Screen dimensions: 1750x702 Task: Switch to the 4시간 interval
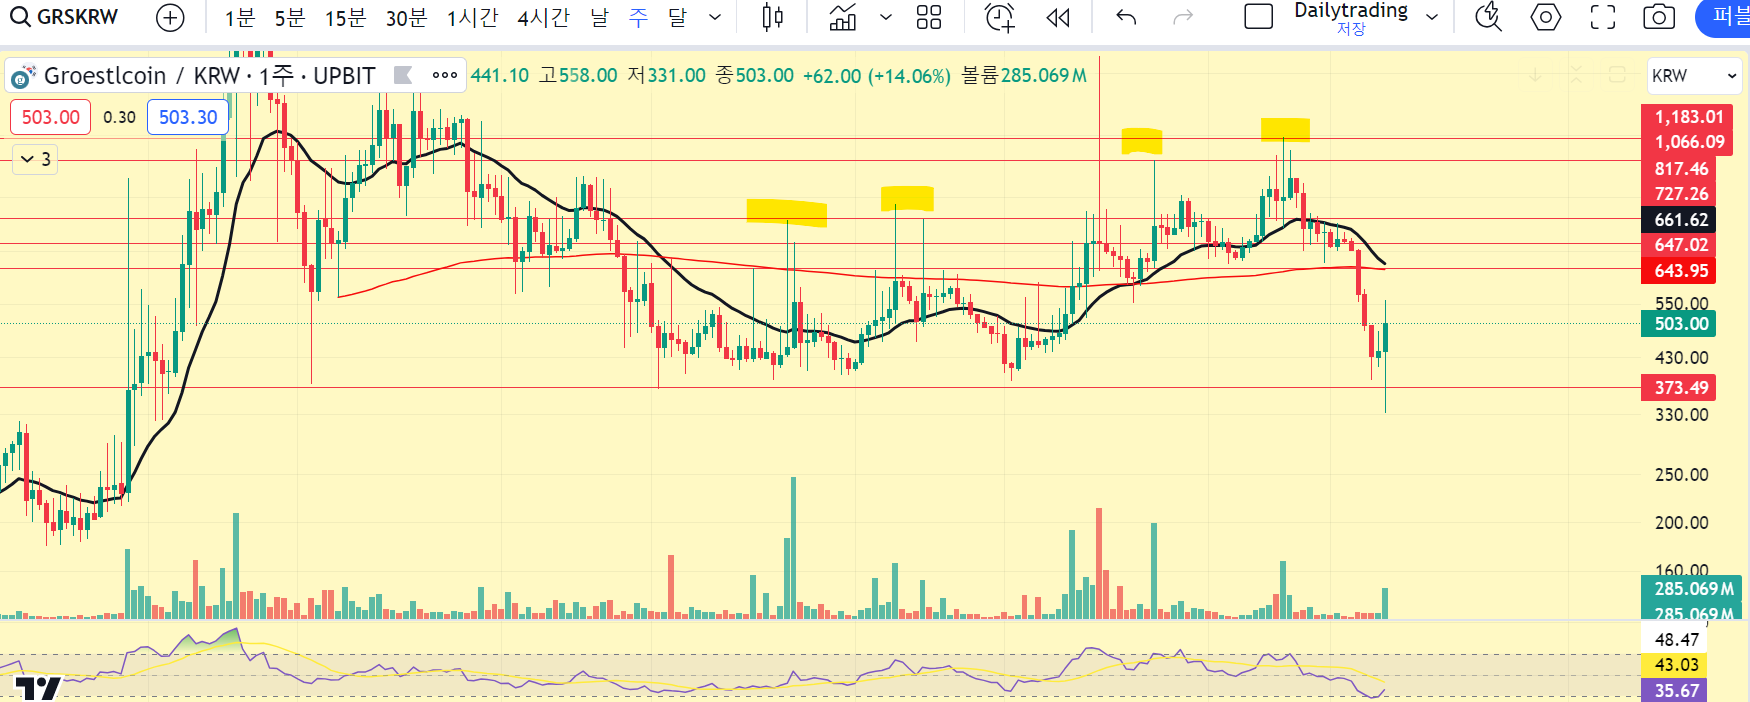coord(543,17)
